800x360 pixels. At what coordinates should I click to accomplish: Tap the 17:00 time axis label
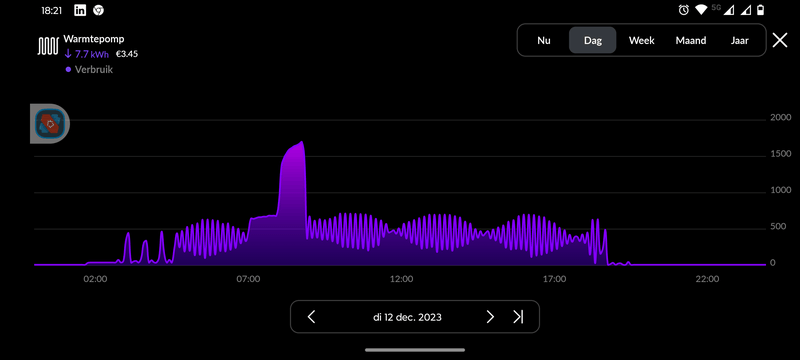pos(554,279)
